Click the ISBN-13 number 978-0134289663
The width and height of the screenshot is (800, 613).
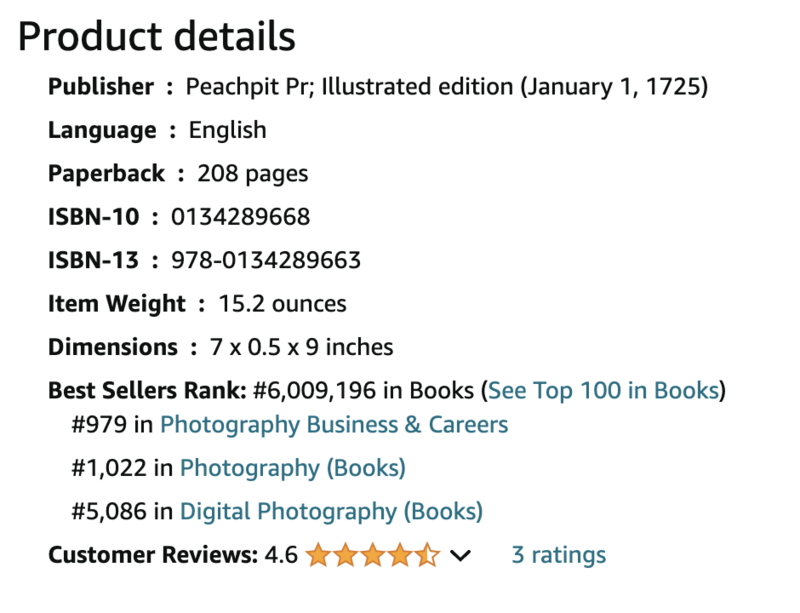coord(266,260)
